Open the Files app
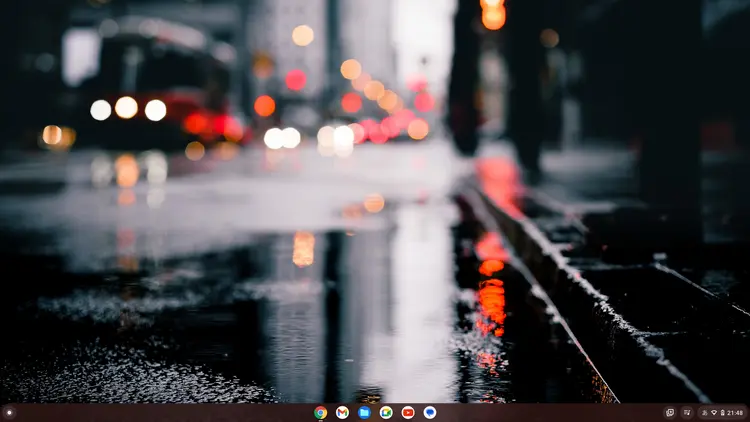The image size is (750, 422). click(364, 412)
